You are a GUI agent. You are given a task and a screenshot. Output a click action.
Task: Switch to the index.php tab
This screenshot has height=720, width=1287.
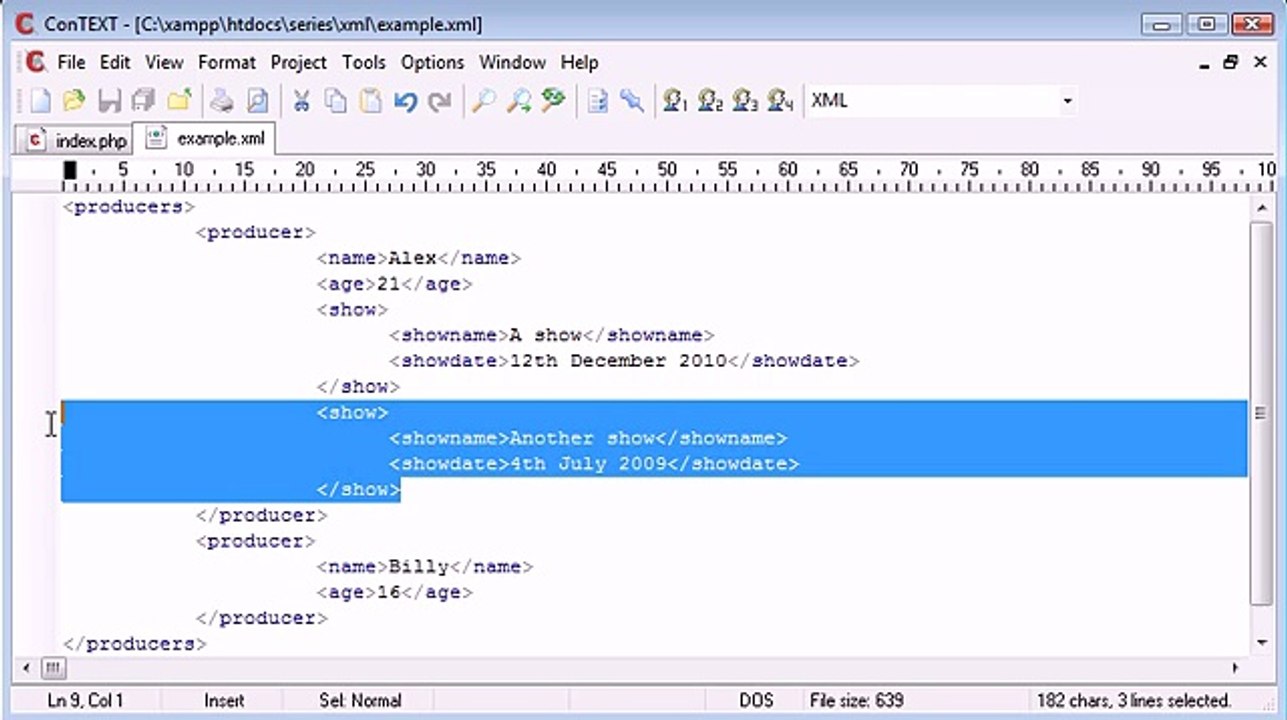(x=77, y=140)
